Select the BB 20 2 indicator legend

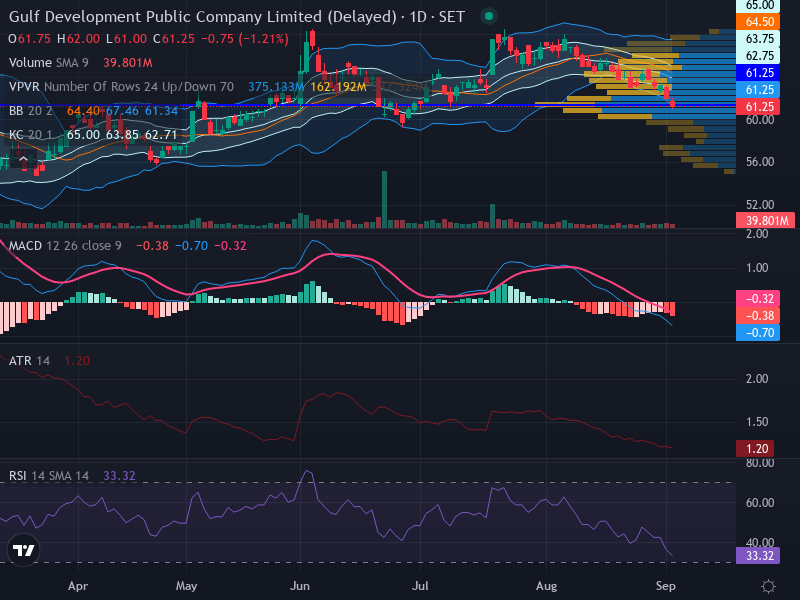click(30, 111)
